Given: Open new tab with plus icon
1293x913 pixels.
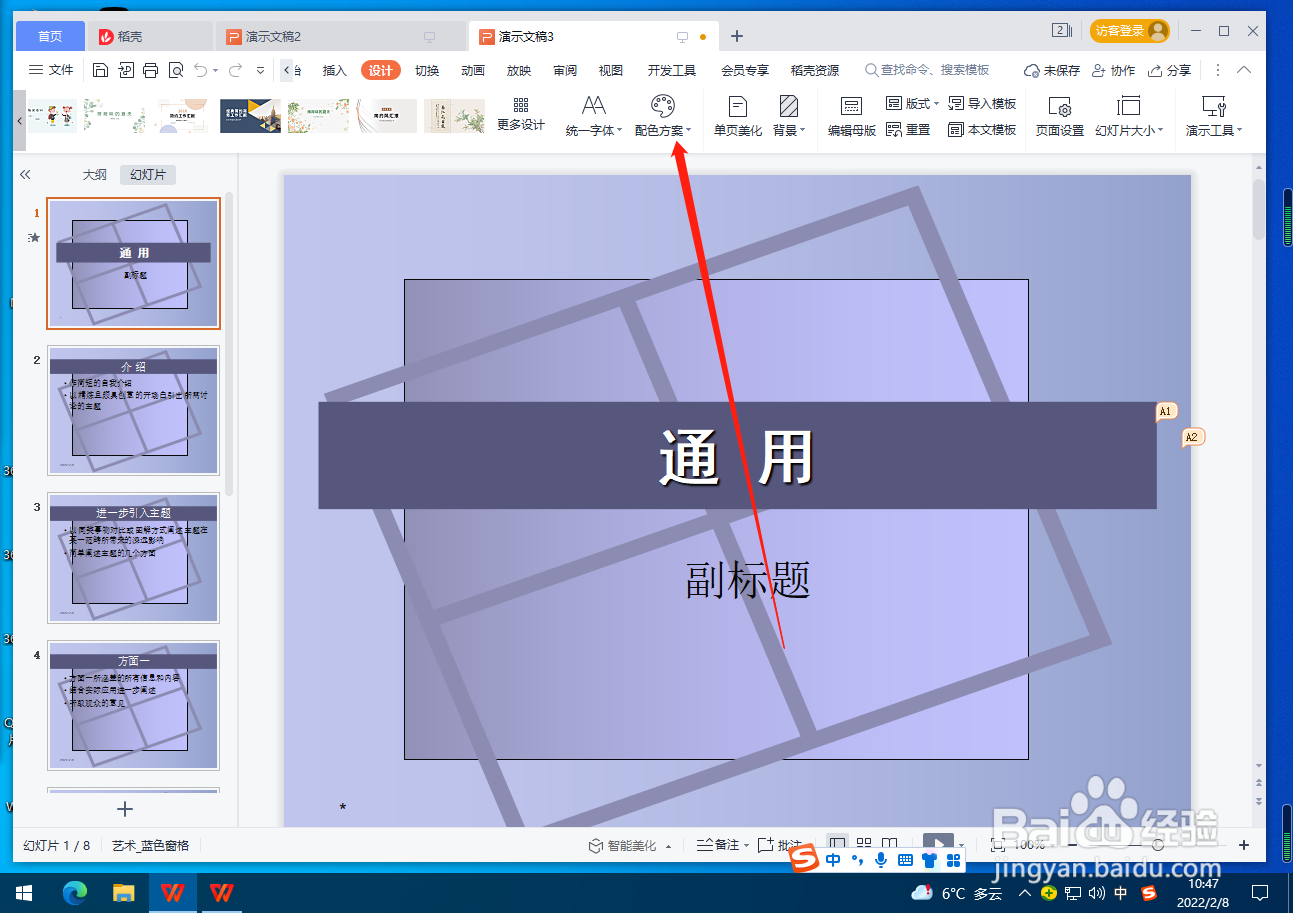Looking at the screenshot, I should pyautogui.click(x=737, y=36).
